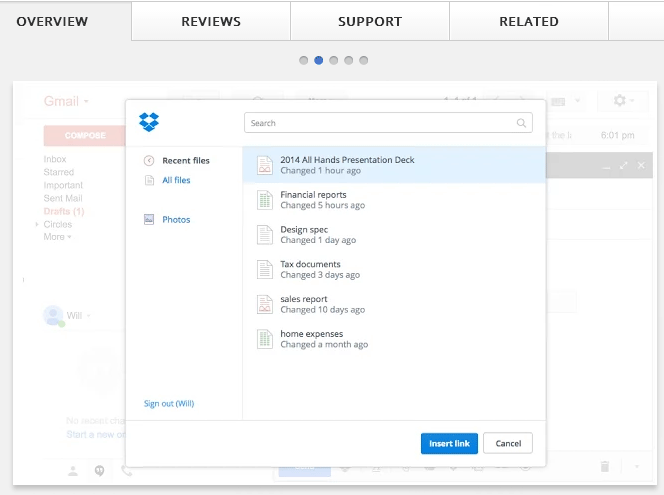Click the Gmail Hangouts chat icon

click(100, 470)
